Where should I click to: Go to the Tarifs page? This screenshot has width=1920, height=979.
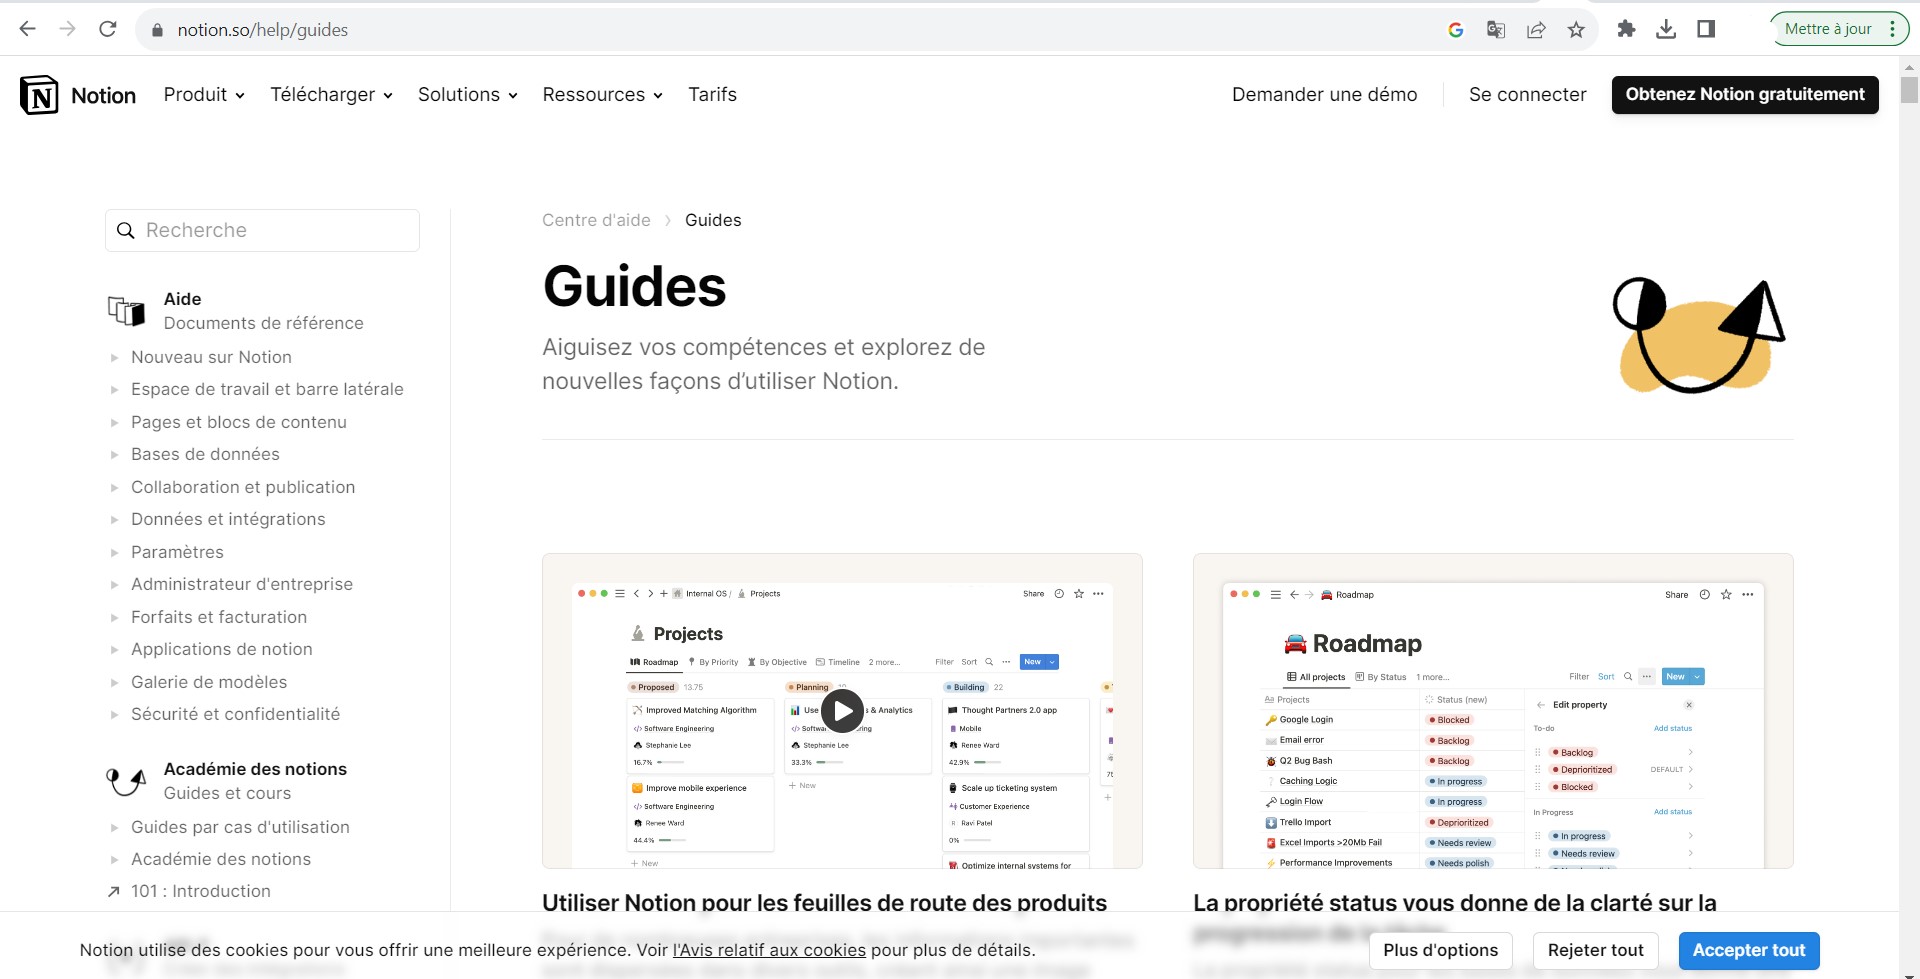(712, 95)
